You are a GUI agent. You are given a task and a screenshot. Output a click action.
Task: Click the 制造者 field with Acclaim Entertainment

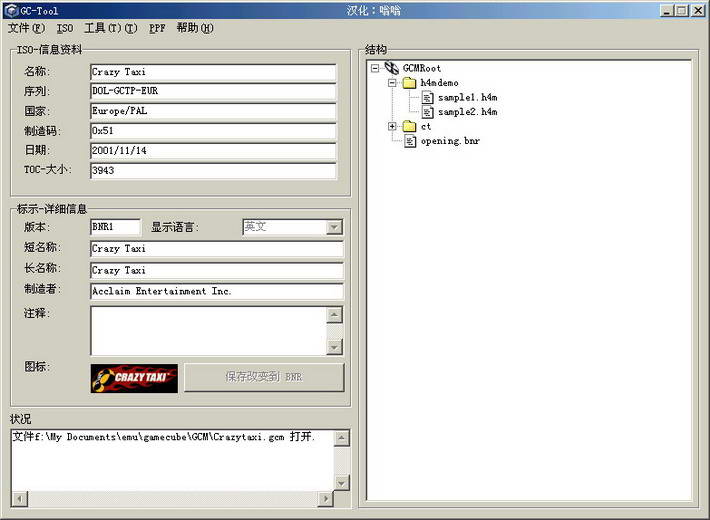click(x=216, y=291)
